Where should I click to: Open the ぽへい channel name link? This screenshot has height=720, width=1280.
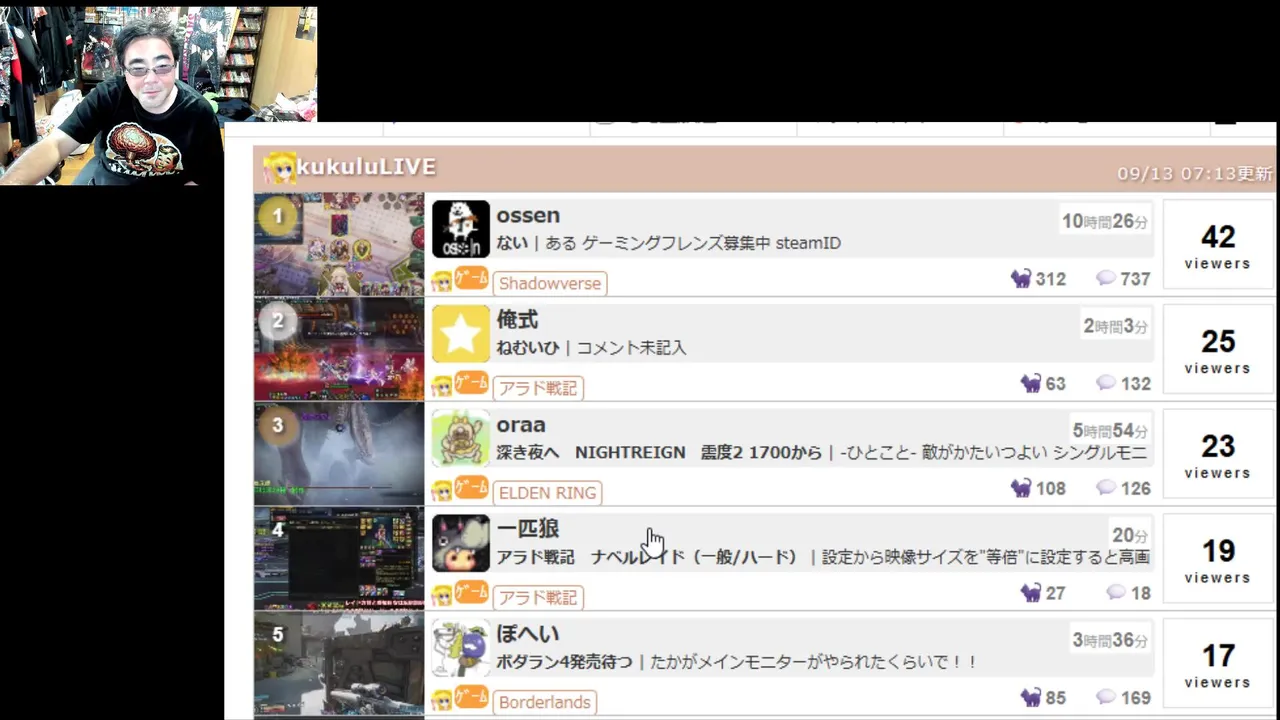click(528, 634)
